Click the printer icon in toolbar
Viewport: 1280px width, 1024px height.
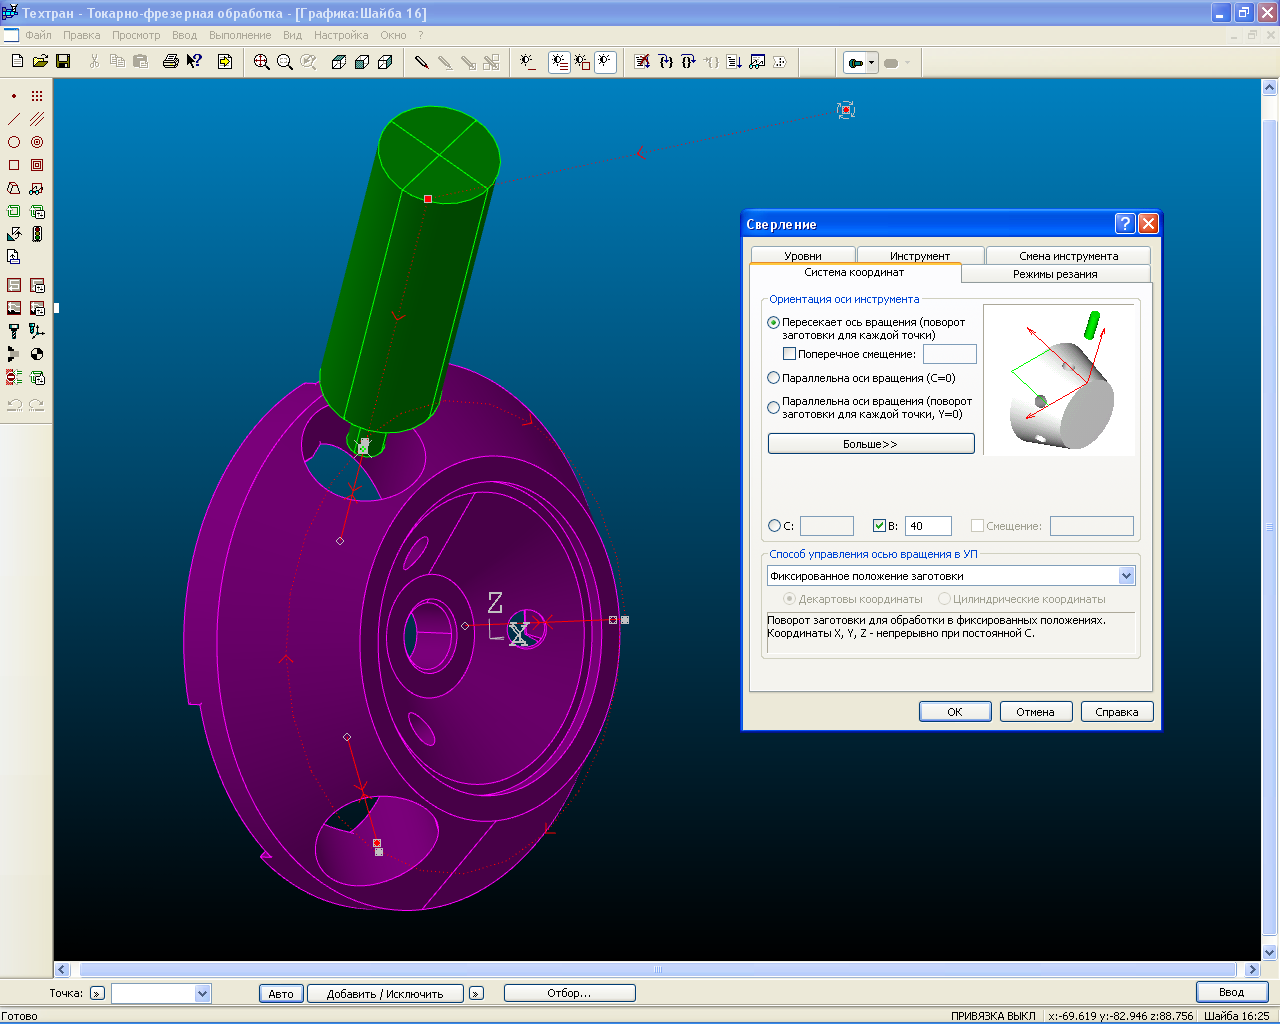coord(171,62)
